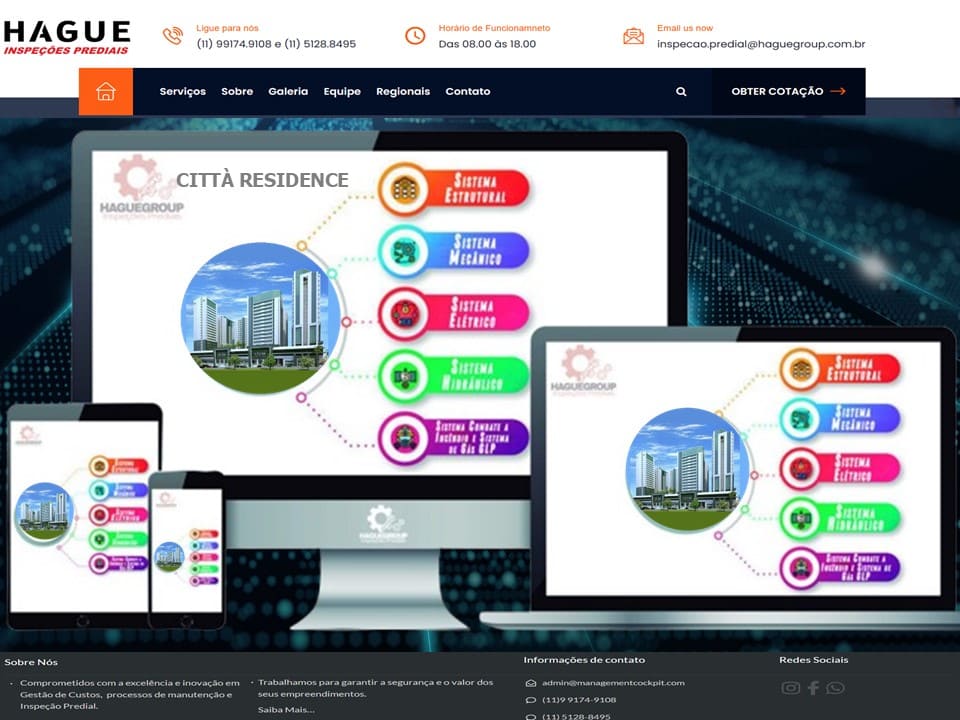This screenshot has width=960, height=720.
Task: Click the Ligue para nós label
Action: pyautogui.click(x=227, y=28)
